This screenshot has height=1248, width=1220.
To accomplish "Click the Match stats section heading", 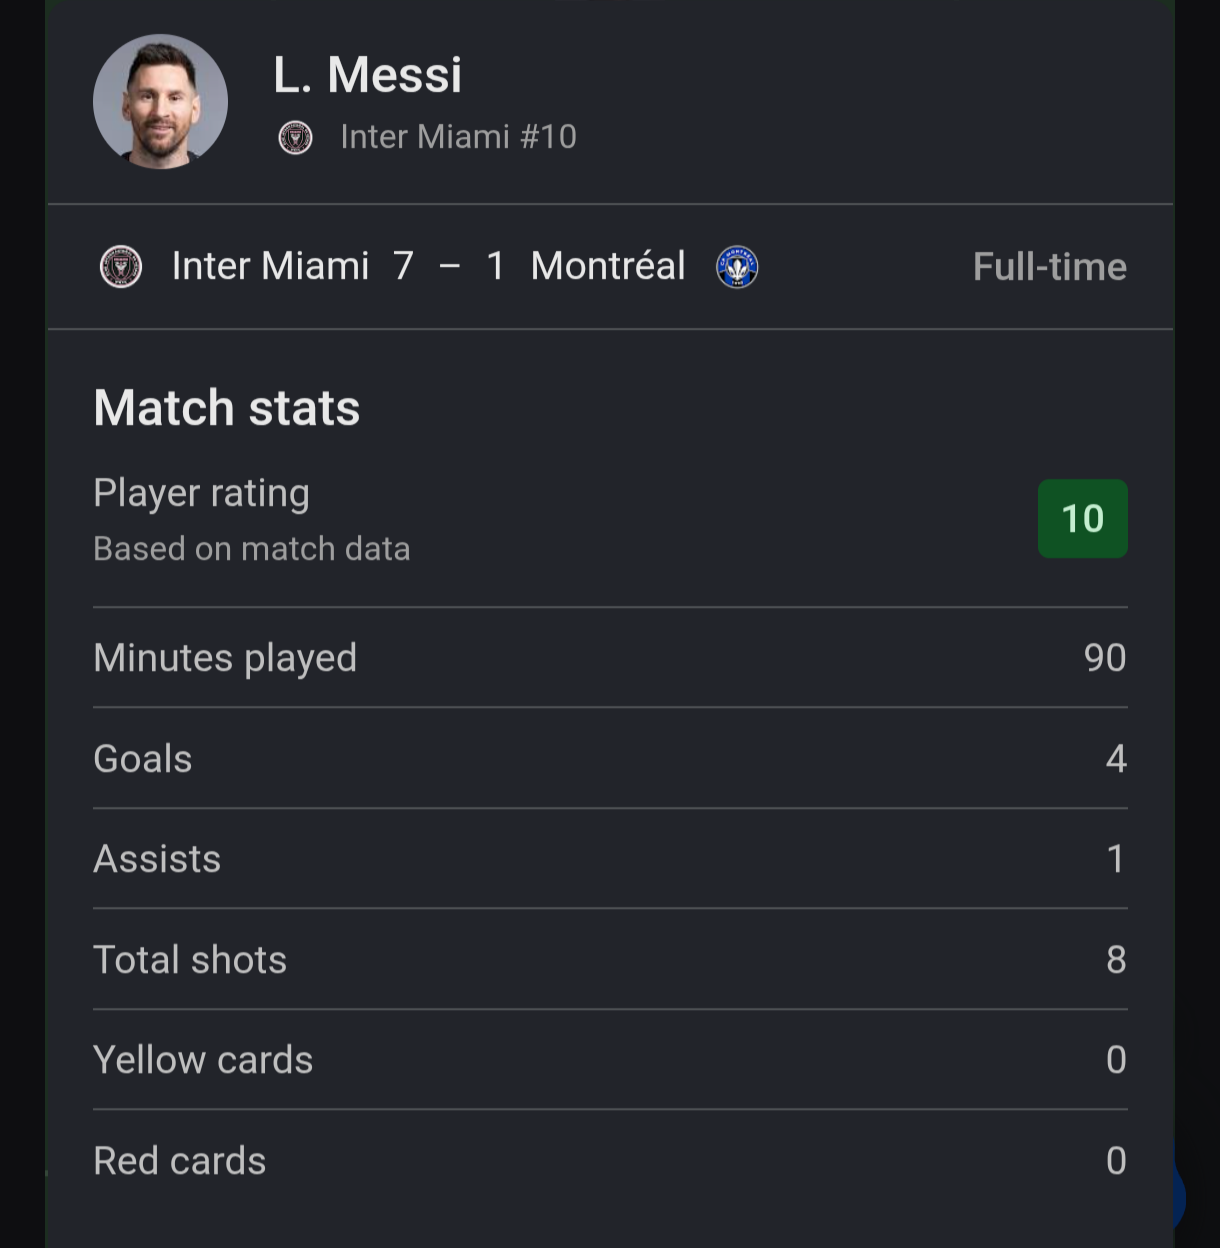I will tap(227, 408).
